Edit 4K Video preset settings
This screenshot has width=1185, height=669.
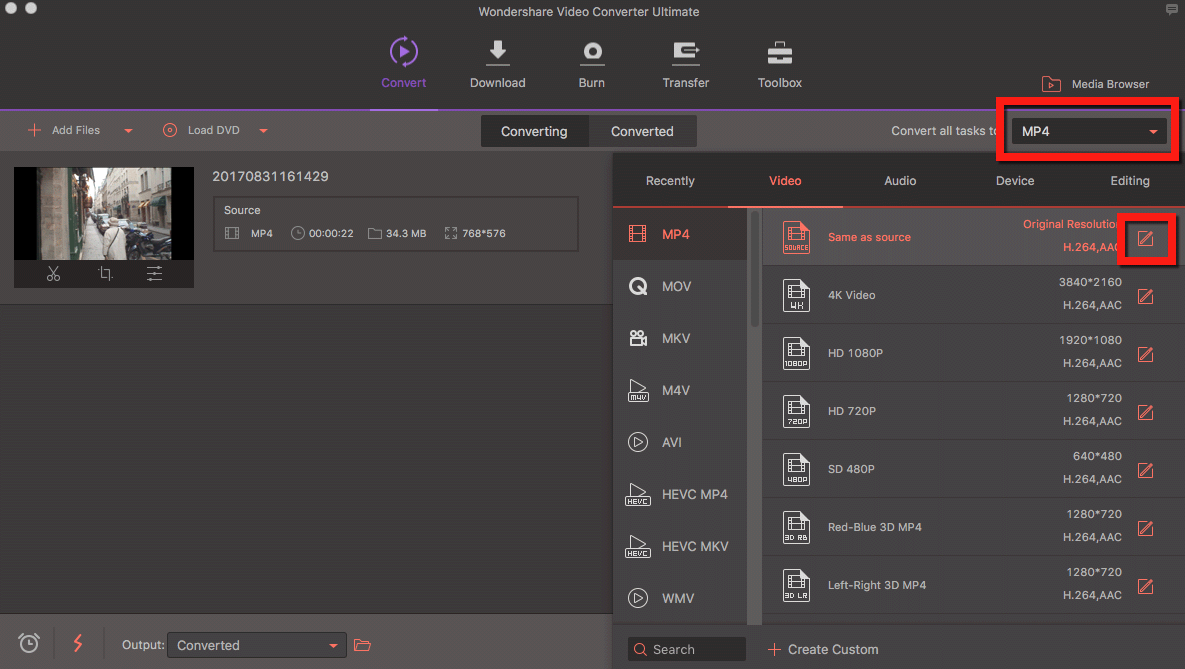(1146, 296)
